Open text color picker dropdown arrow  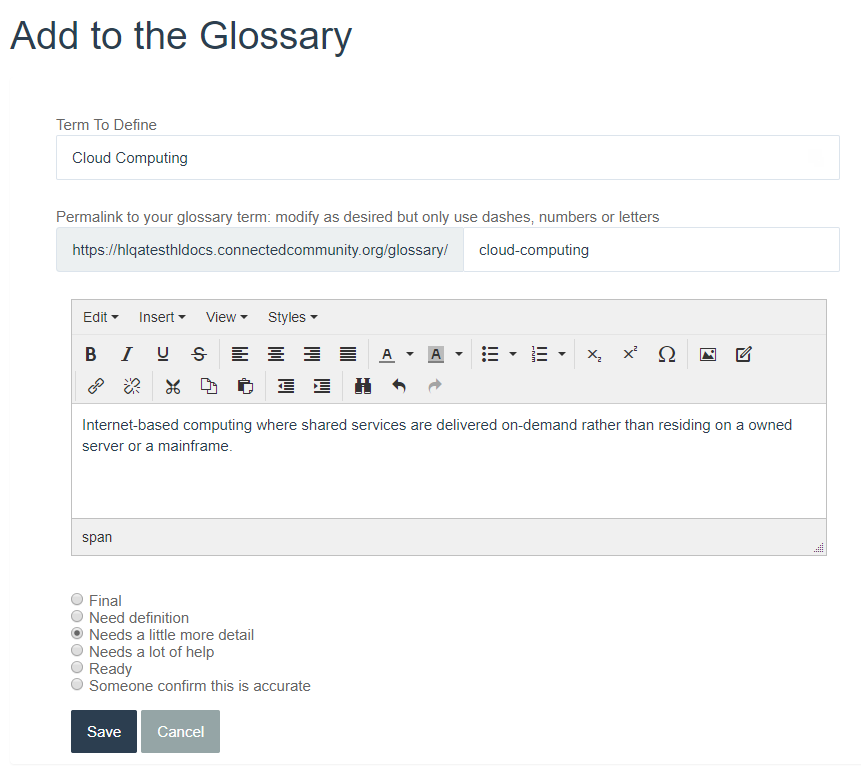click(410, 354)
